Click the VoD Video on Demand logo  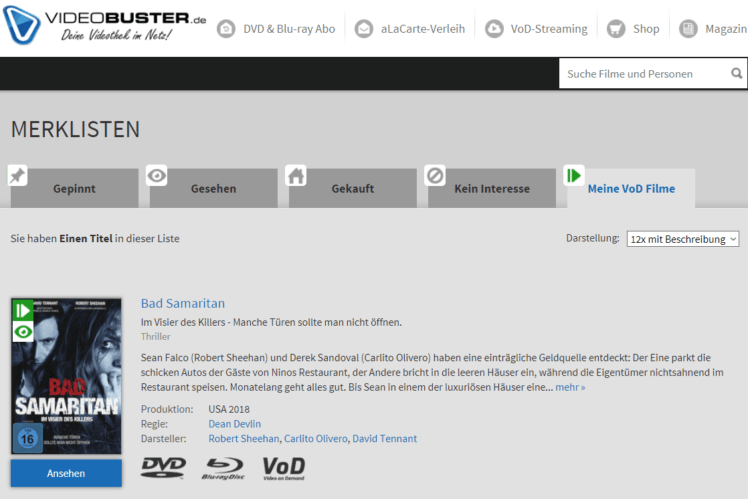[283, 468]
